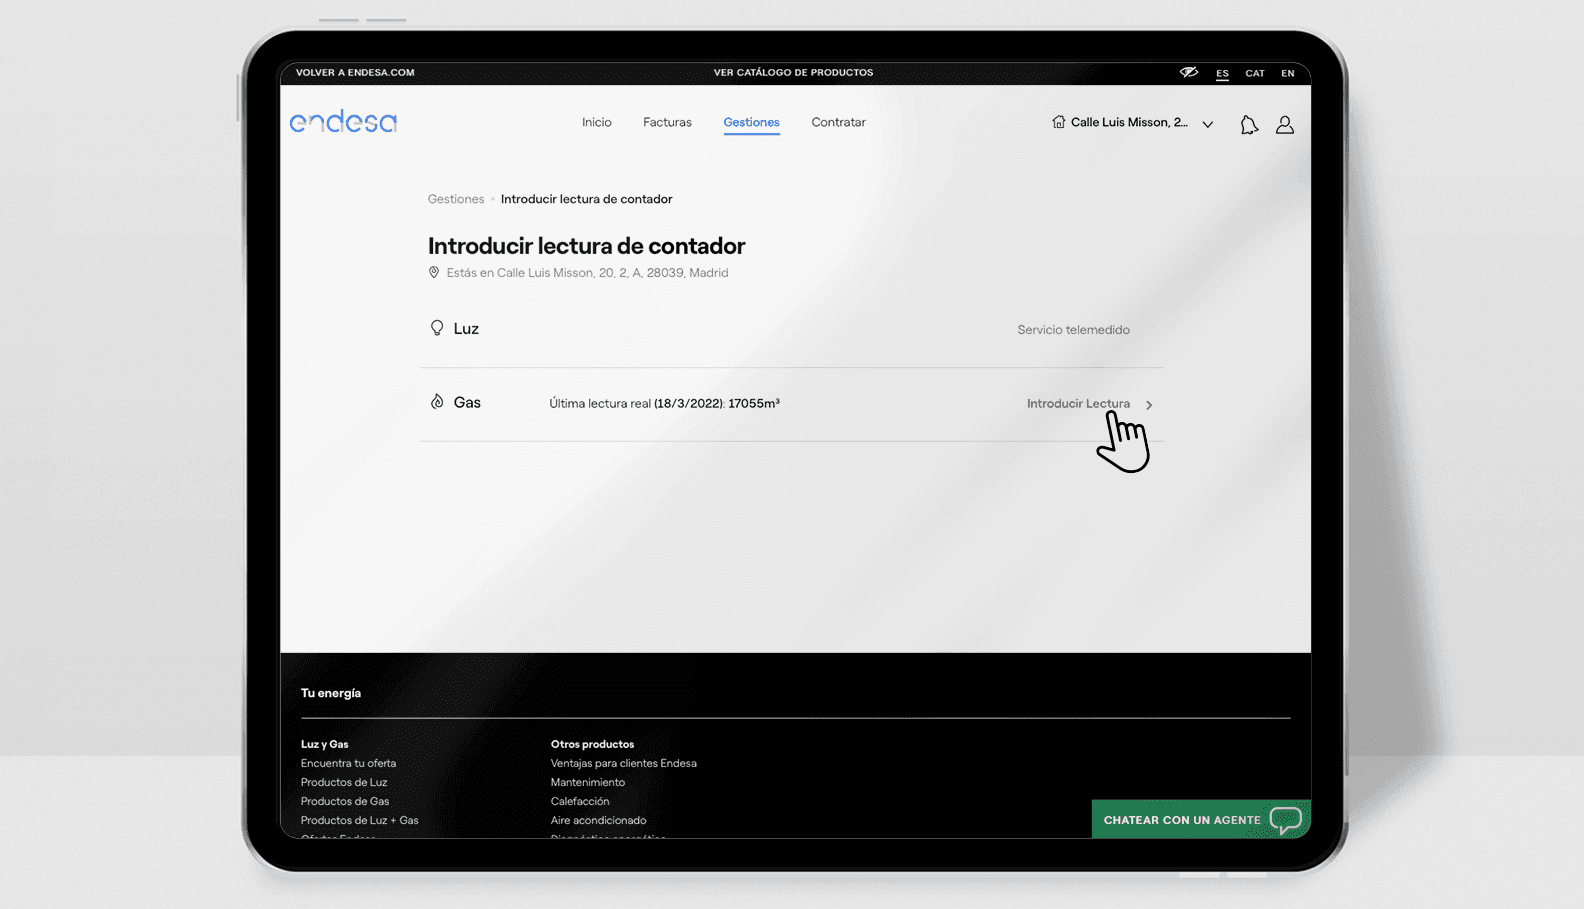Click the Servicio telemedido text

point(1074,330)
